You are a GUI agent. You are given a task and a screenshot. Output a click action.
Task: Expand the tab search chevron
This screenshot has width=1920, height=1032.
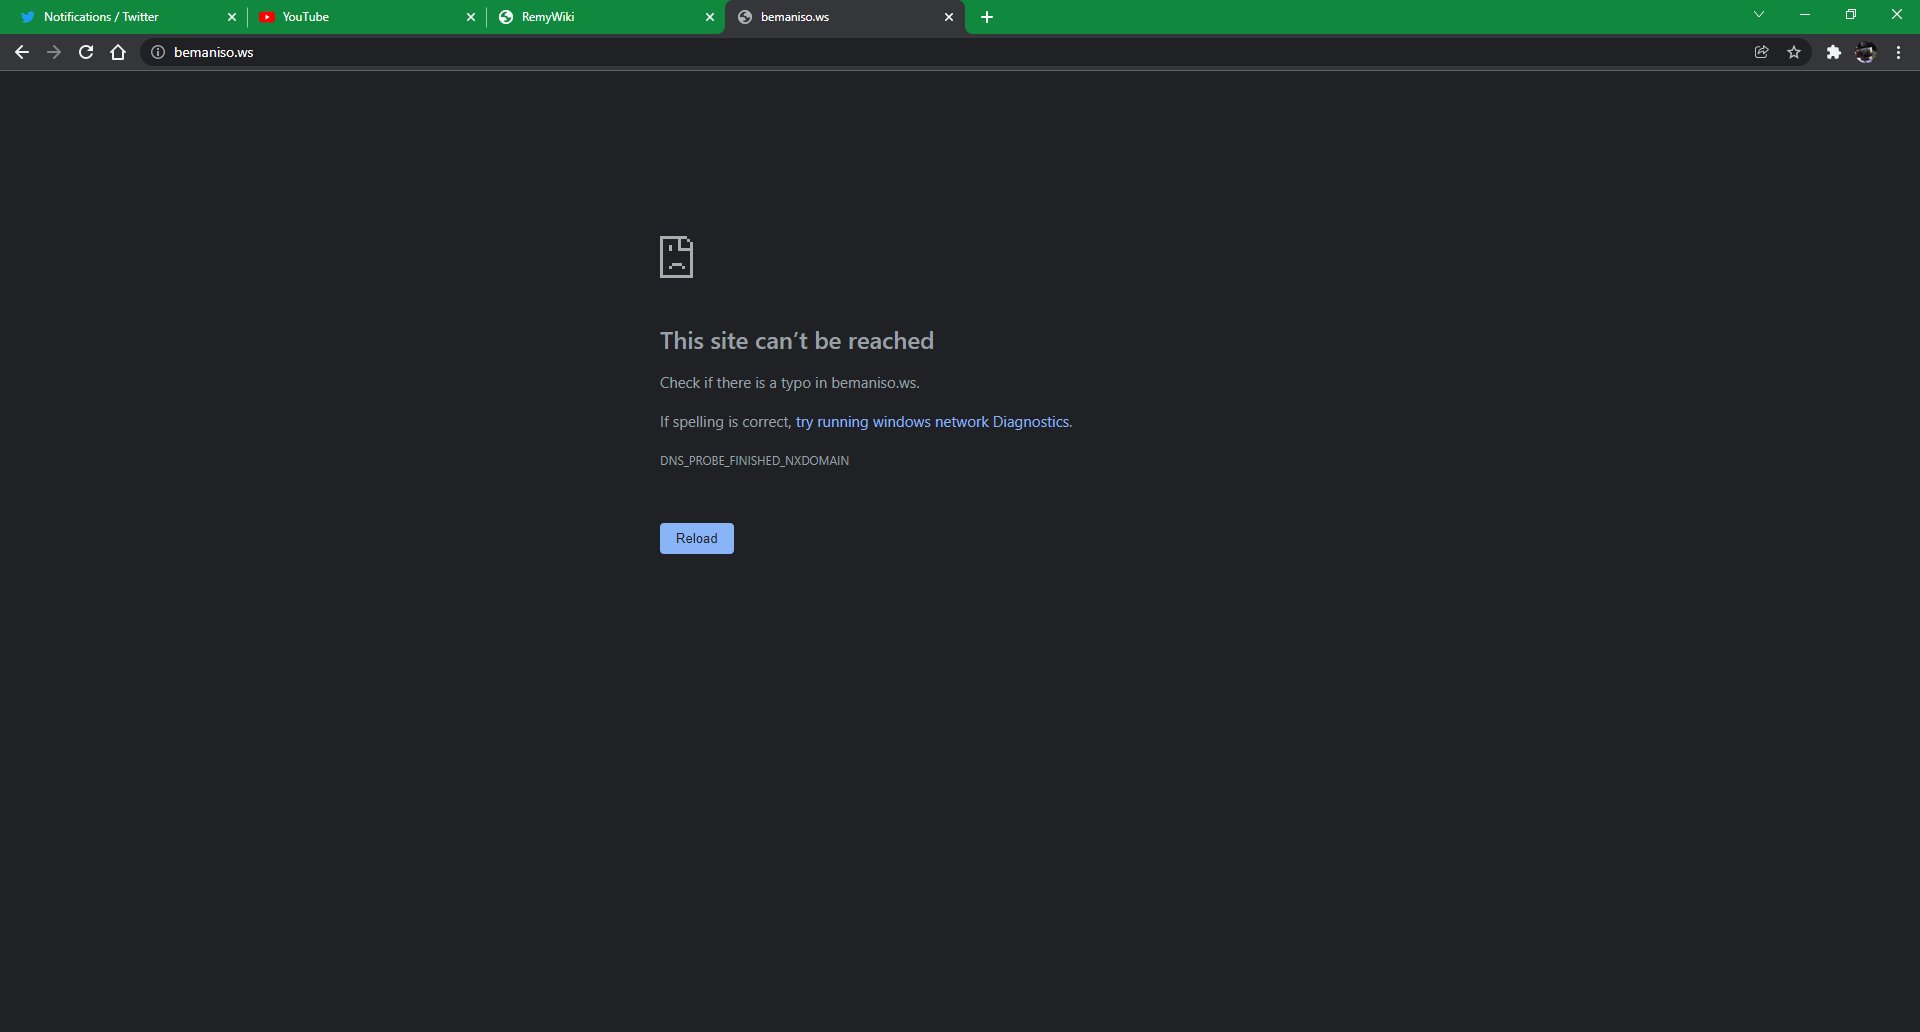[x=1759, y=15]
